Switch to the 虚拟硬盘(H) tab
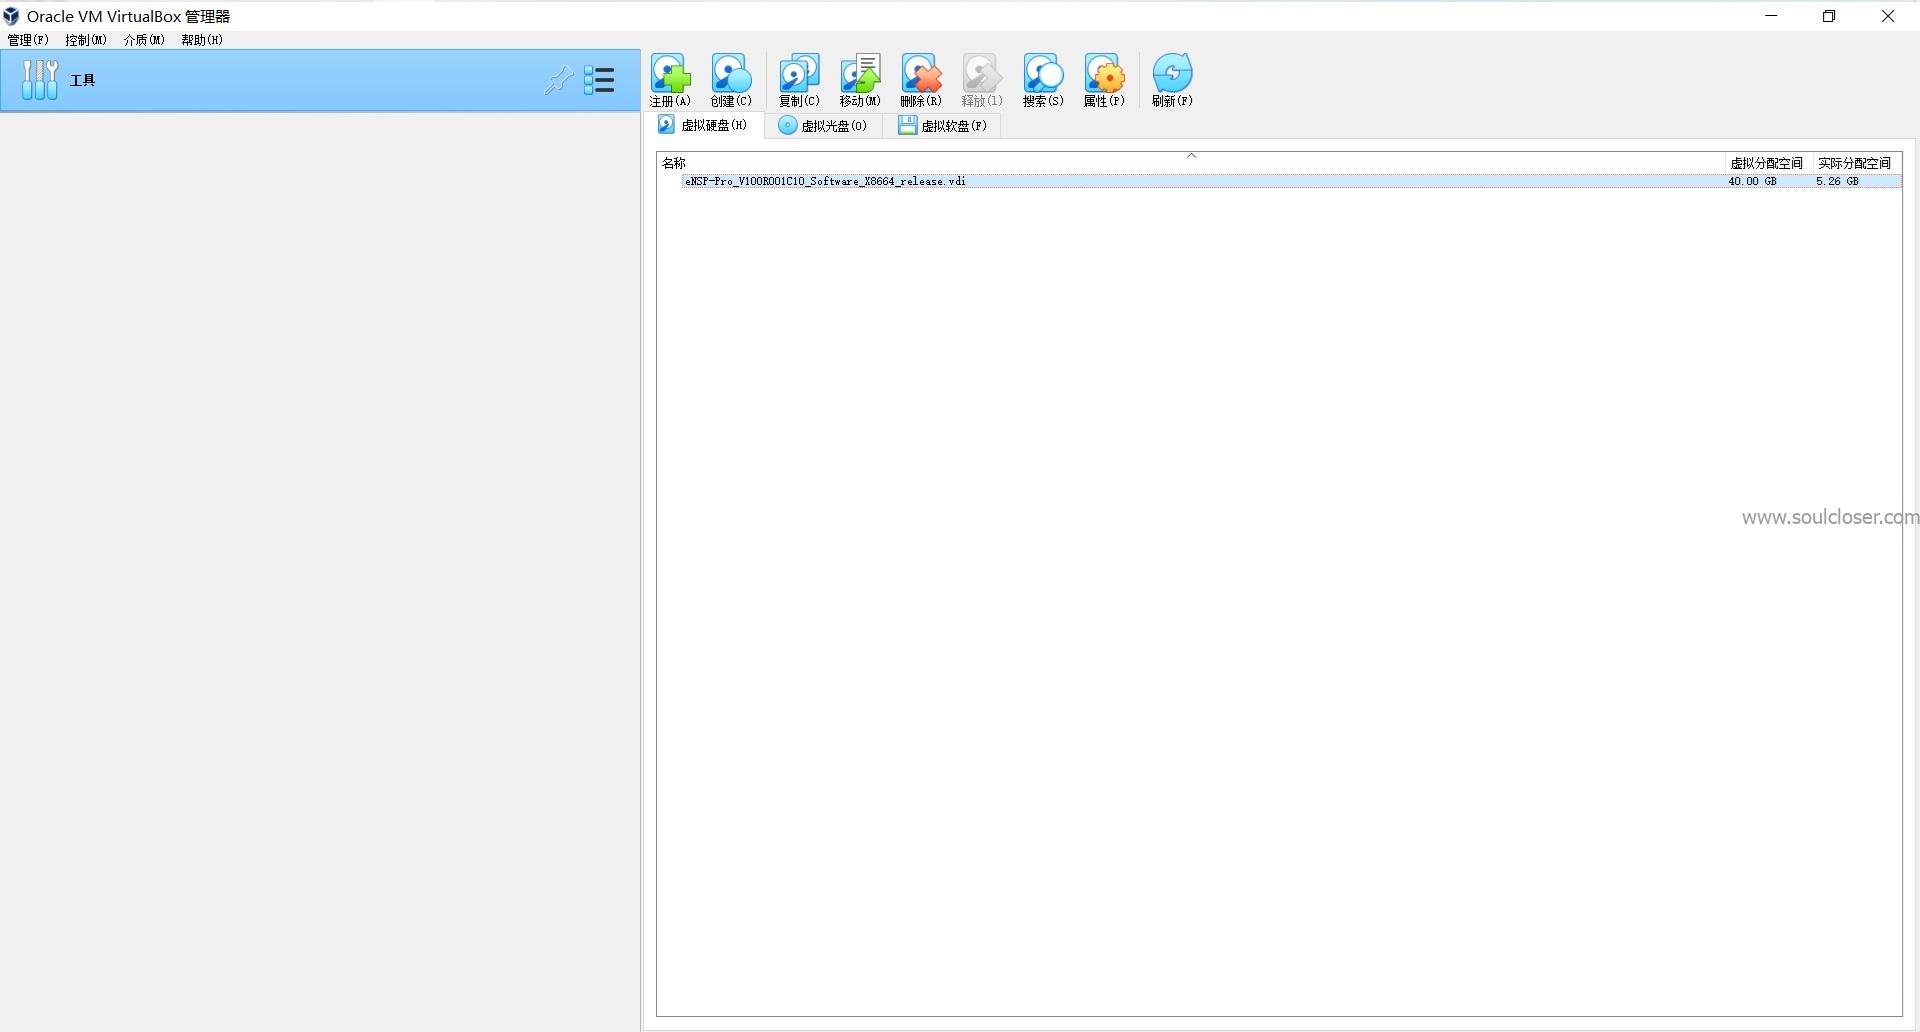This screenshot has width=1920, height=1032. tap(704, 125)
